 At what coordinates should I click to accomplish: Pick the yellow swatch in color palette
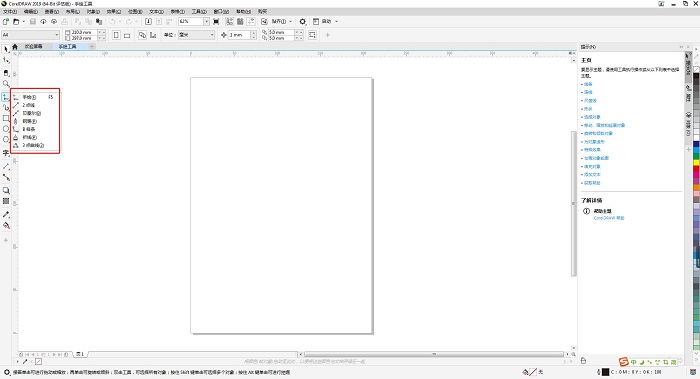coord(696,162)
